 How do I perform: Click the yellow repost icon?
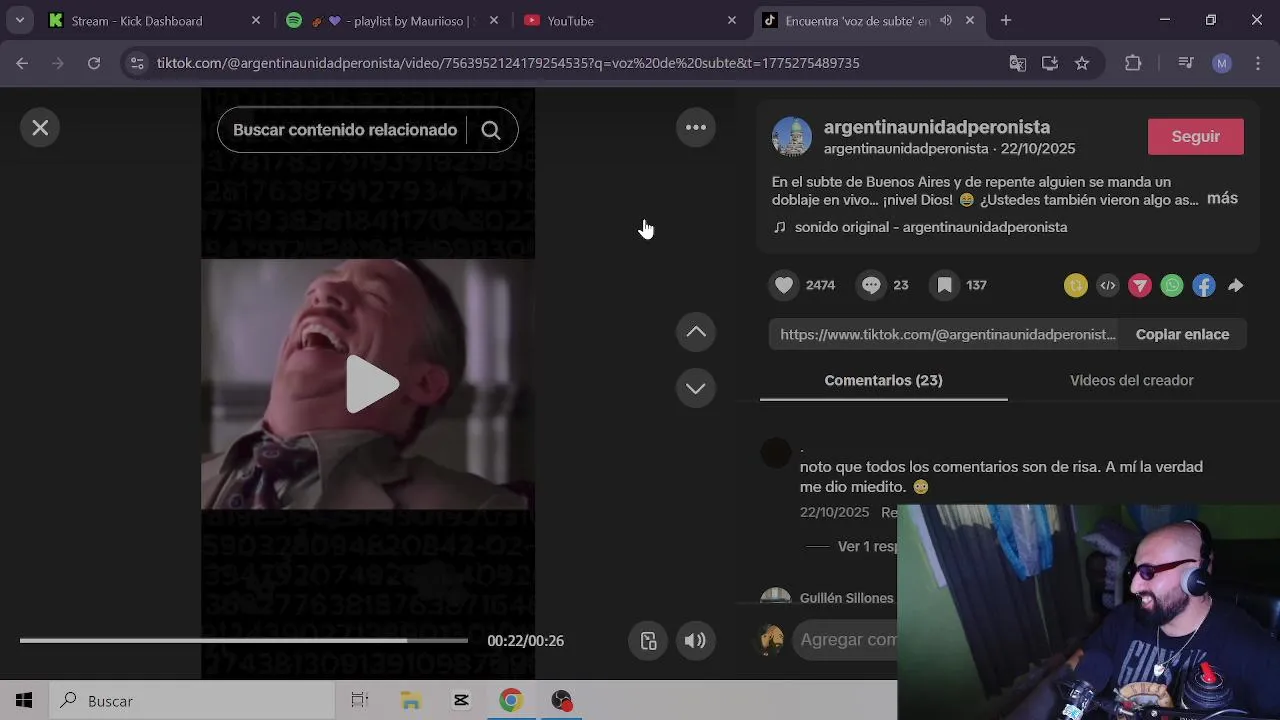click(1076, 286)
